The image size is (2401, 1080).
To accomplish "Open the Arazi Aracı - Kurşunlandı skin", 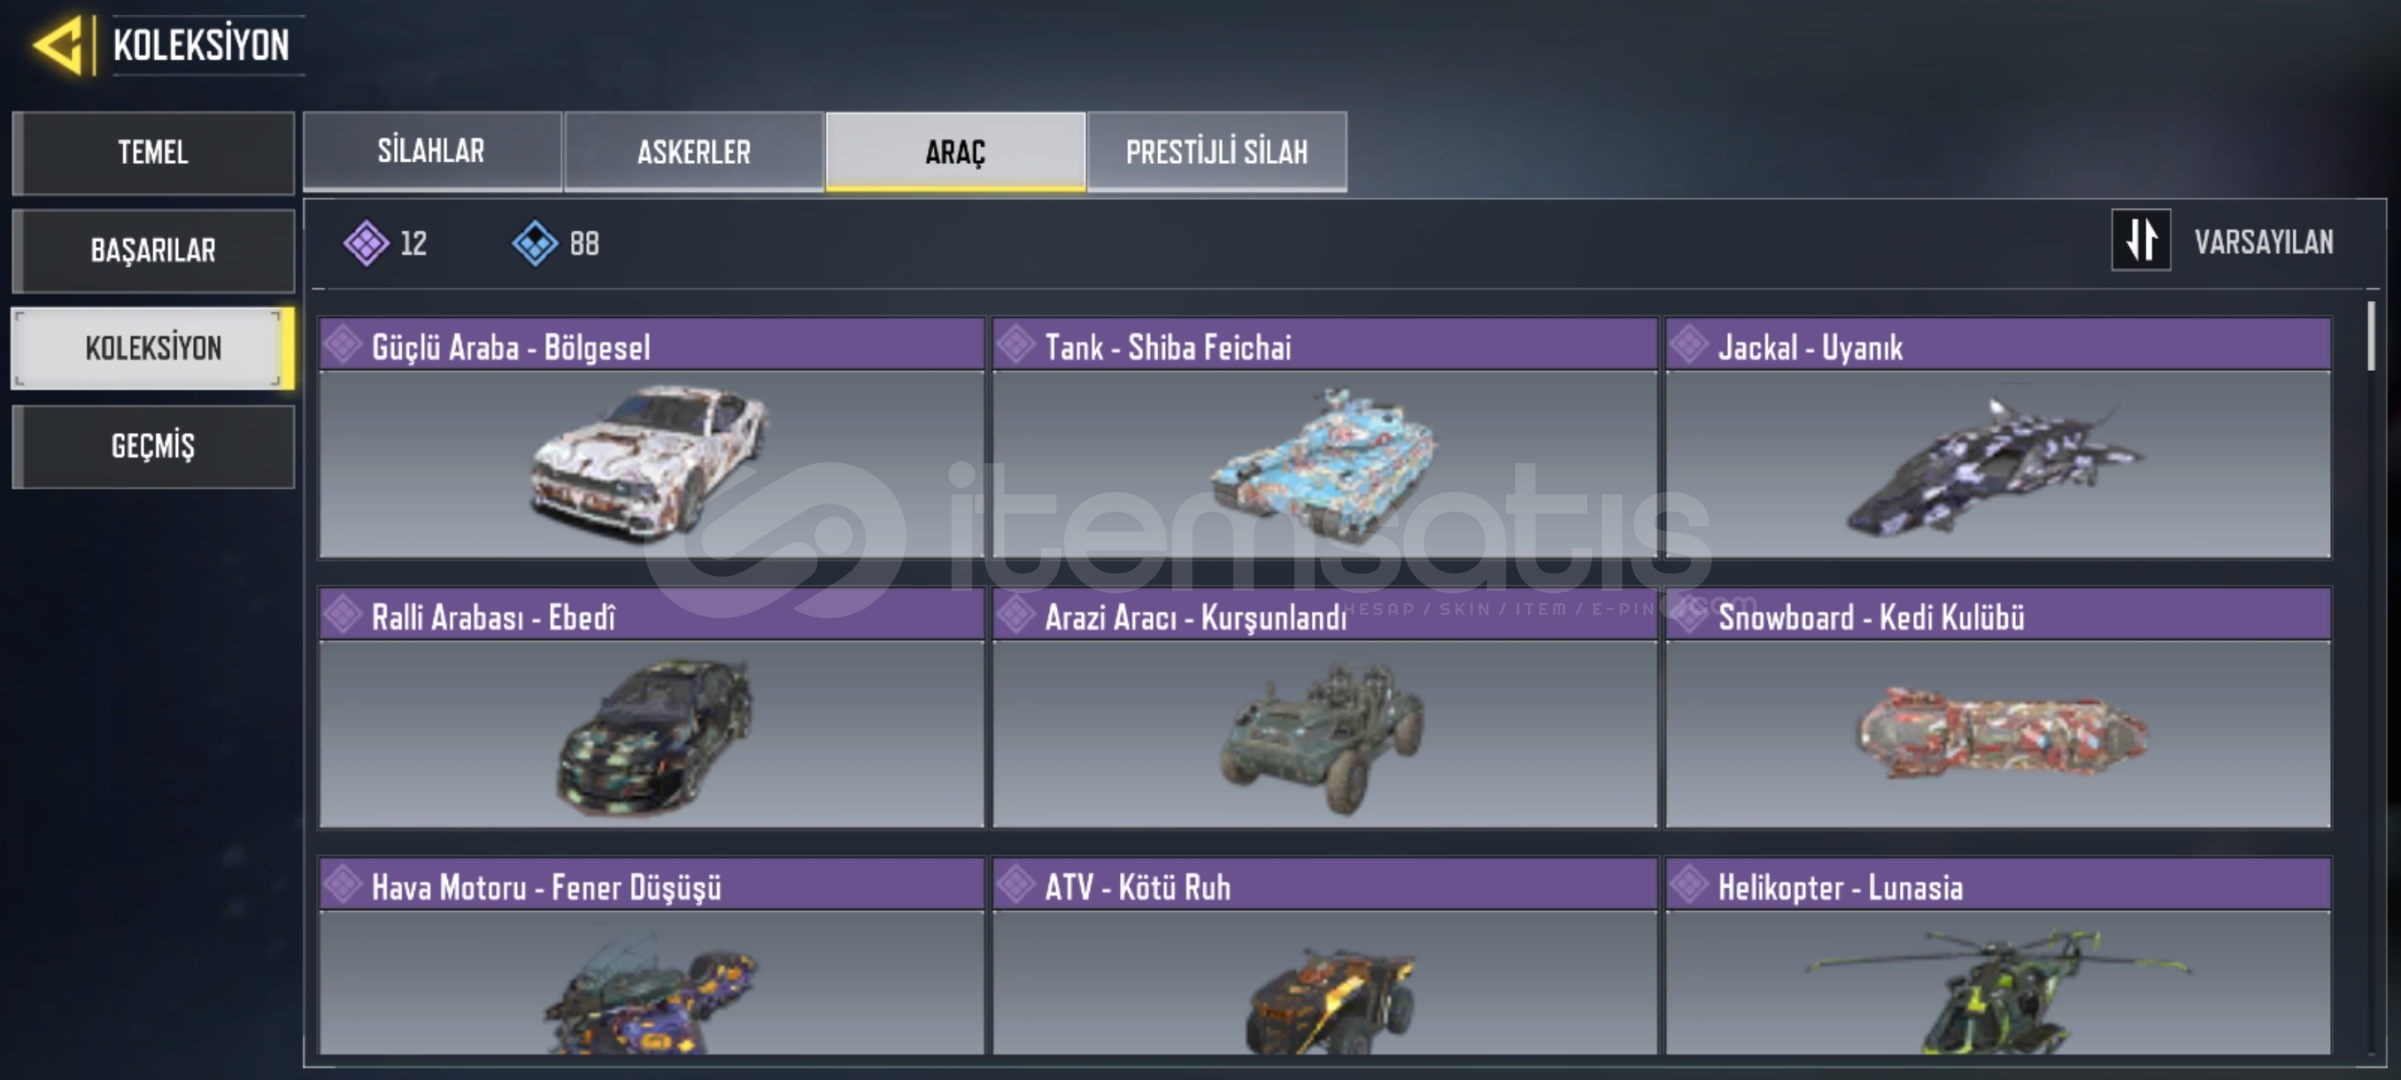I will [1324, 708].
